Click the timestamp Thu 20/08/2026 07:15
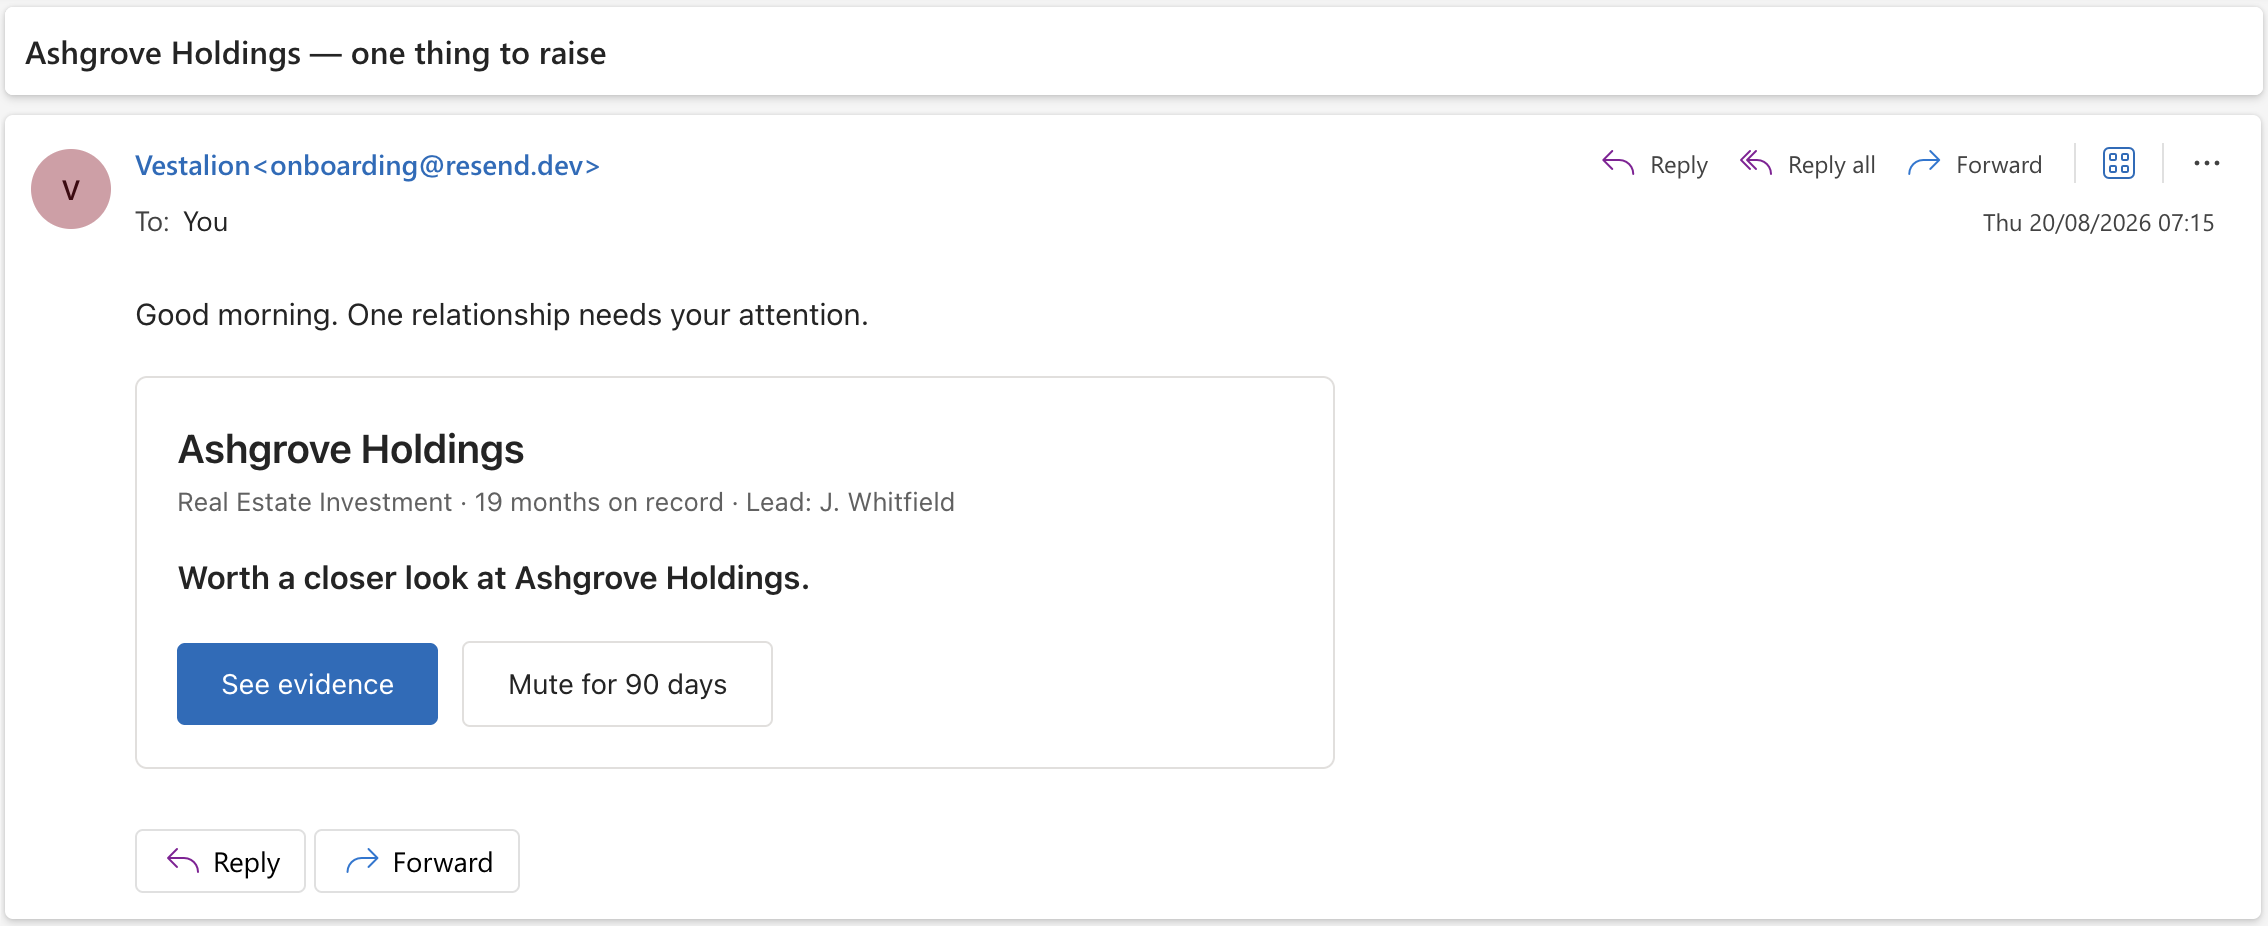This screenshot has height=926, width=2268. click(2098, 222)
